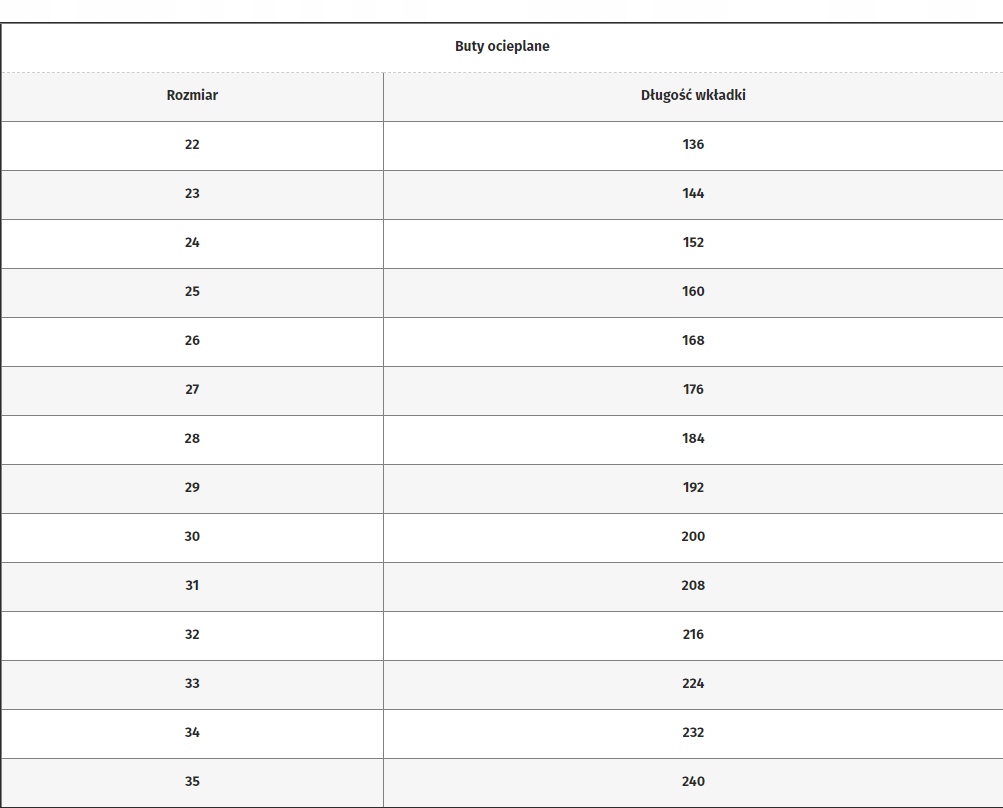This screenshot has height=808, width=1003.
Task: Pick the insole length 152 cell
Action: pos(693,243)
